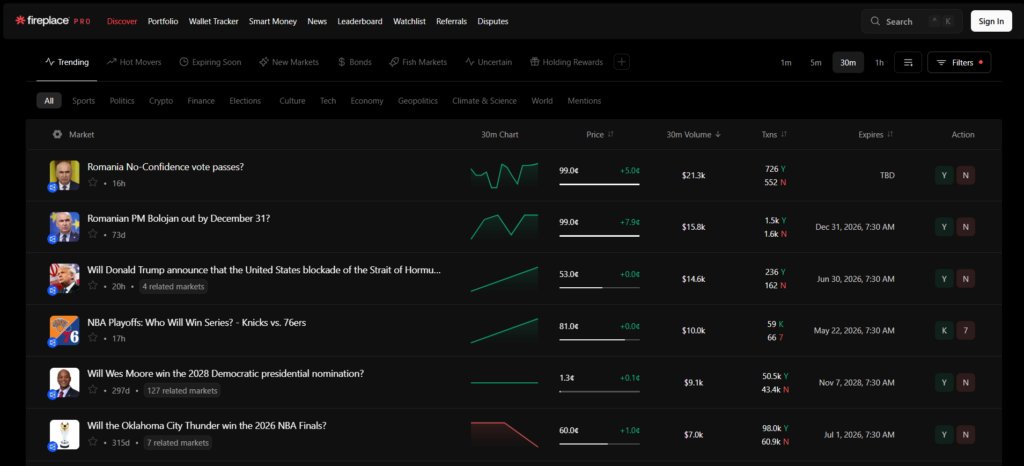The height and width of the screenshot is (466, 1024).
Task: Click the settings gear icon beside Market header
Action: point(57,134)
